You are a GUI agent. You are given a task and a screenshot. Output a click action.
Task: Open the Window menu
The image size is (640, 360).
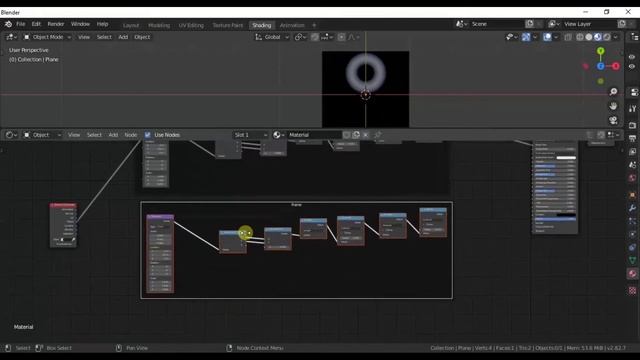[80, 24]
